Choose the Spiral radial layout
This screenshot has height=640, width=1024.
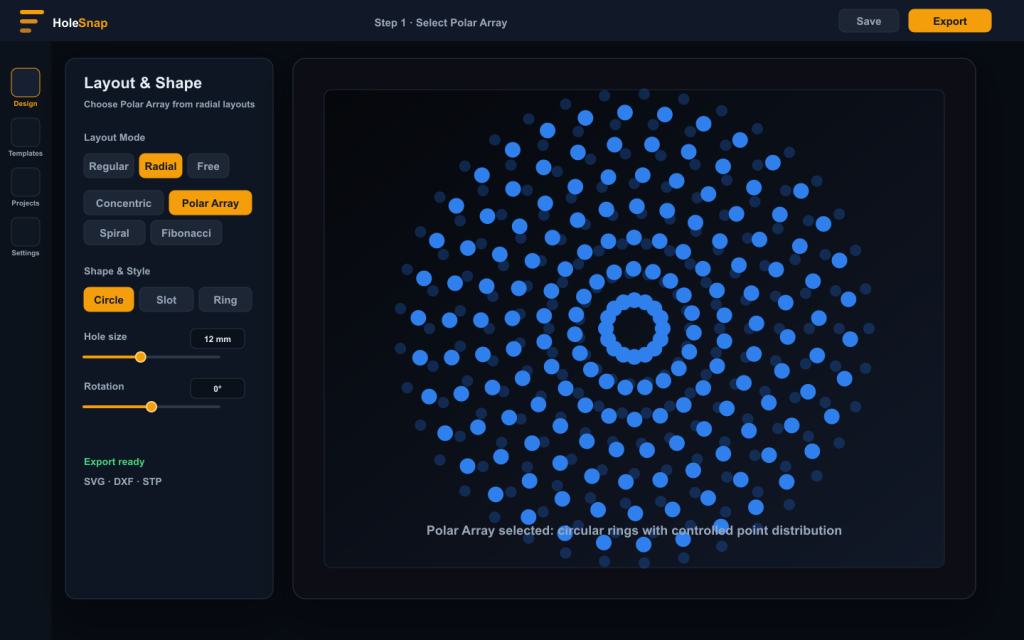pos(114,233)
